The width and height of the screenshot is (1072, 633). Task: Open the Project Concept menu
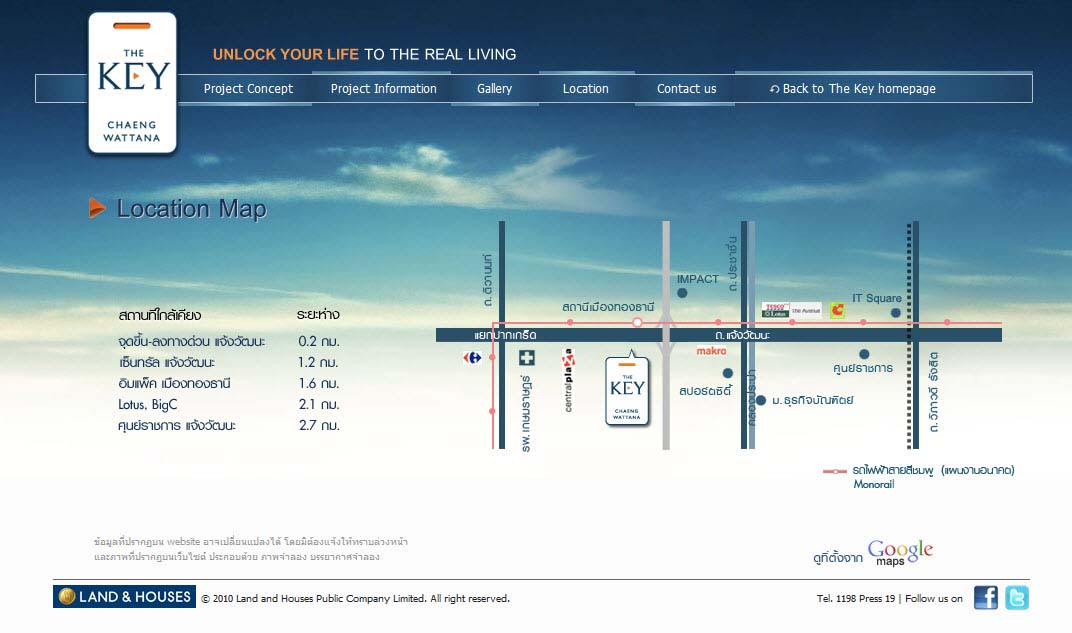pos(248,89)
